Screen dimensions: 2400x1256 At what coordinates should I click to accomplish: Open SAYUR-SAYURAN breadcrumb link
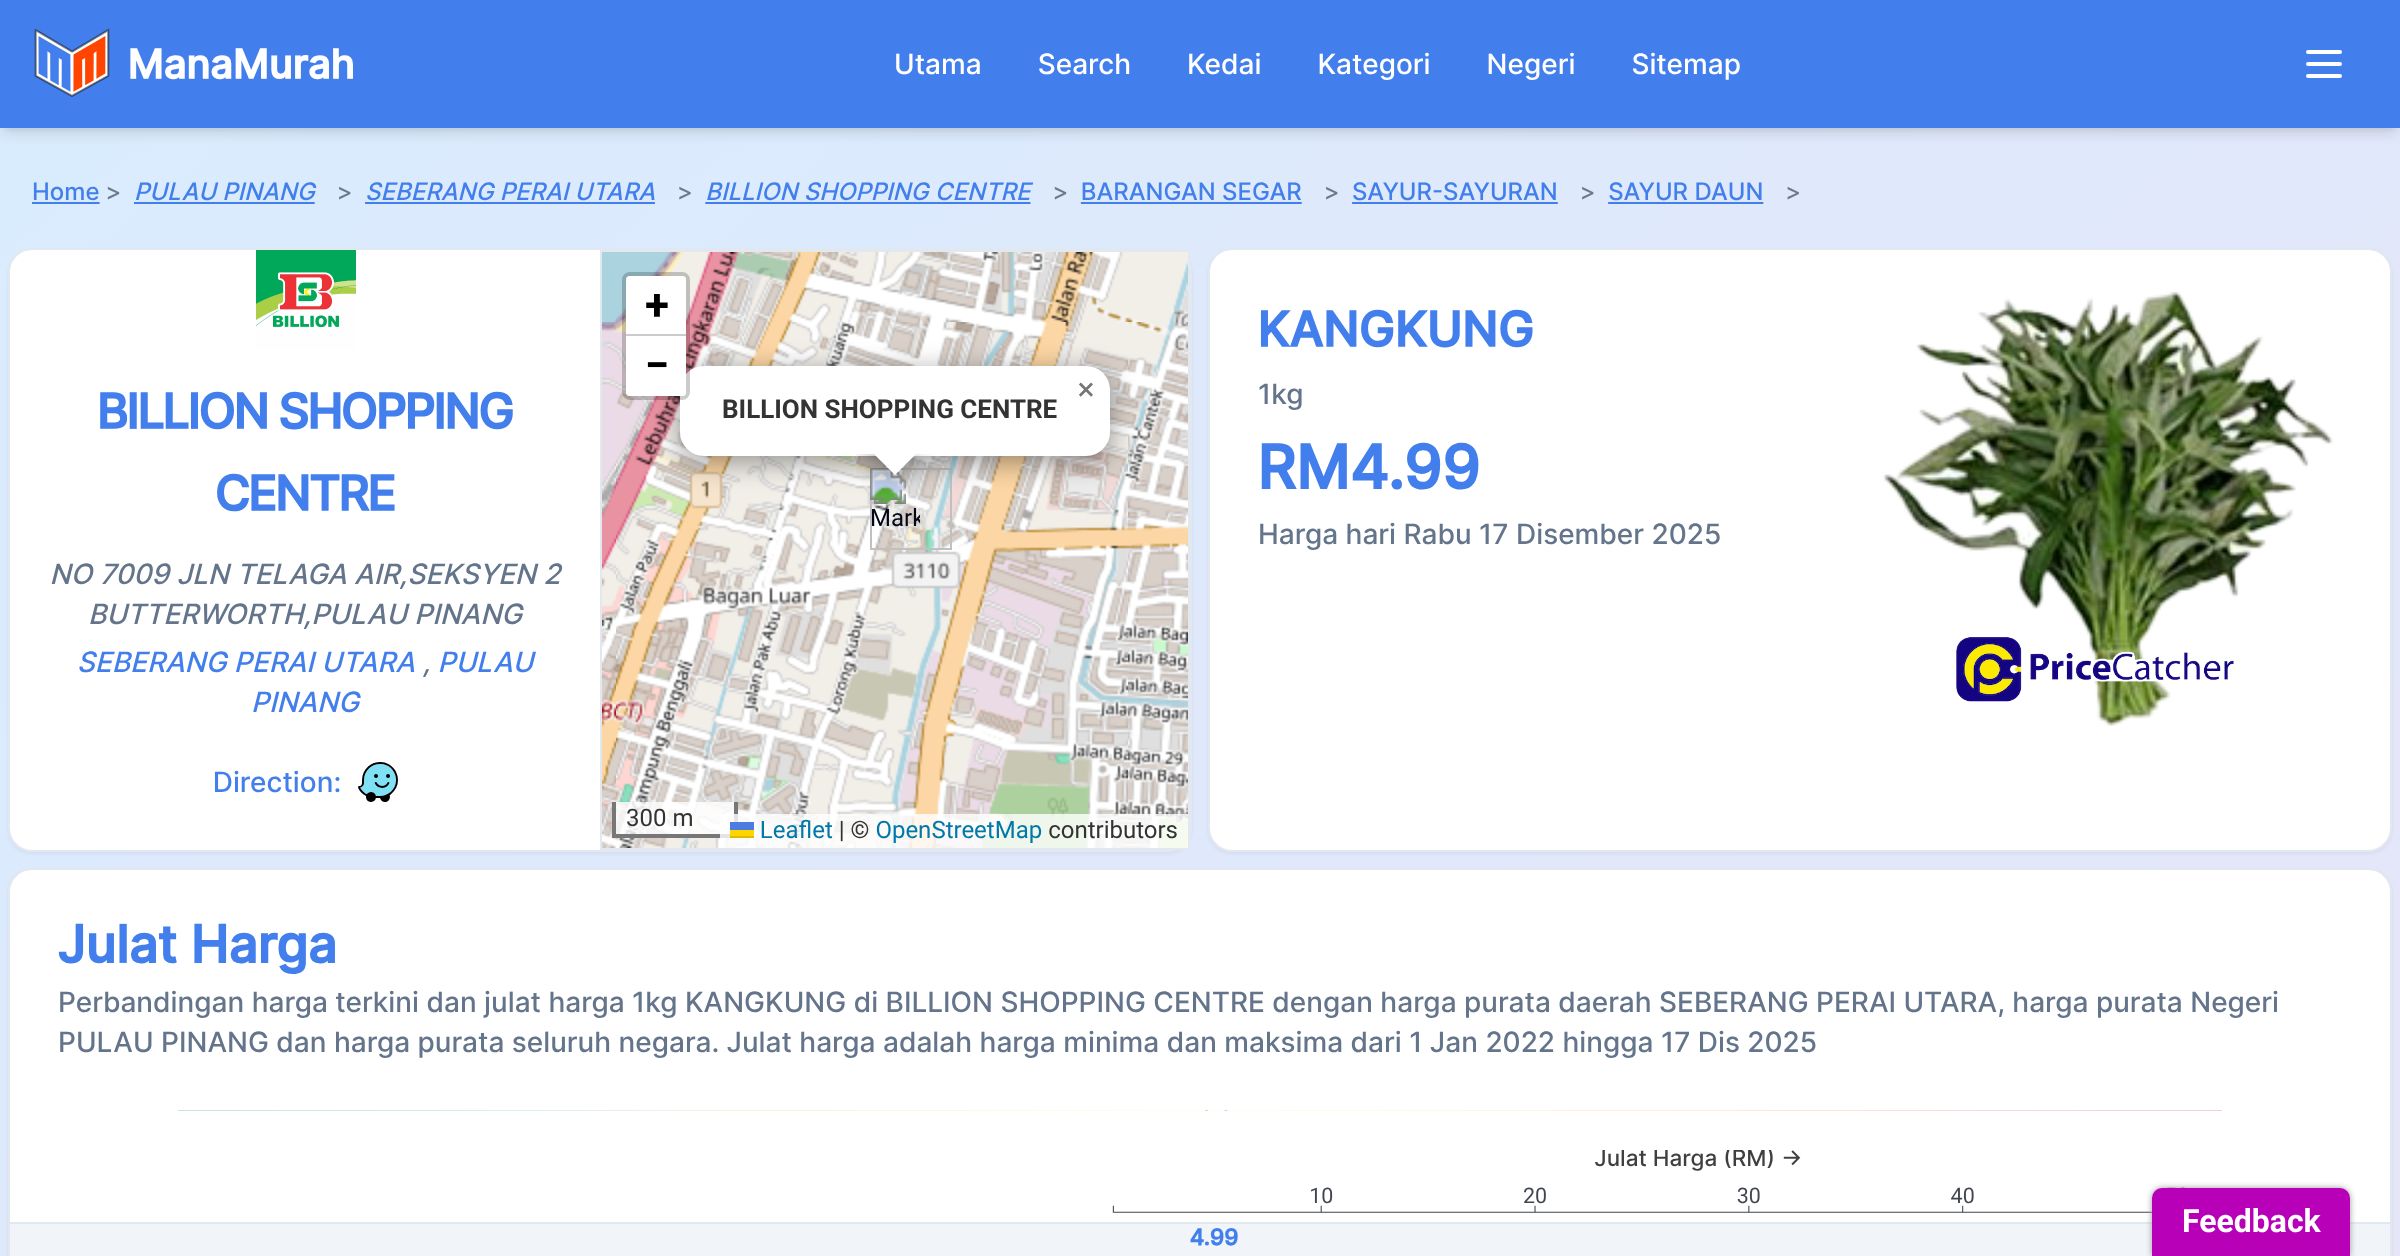tap(1454, 191)
